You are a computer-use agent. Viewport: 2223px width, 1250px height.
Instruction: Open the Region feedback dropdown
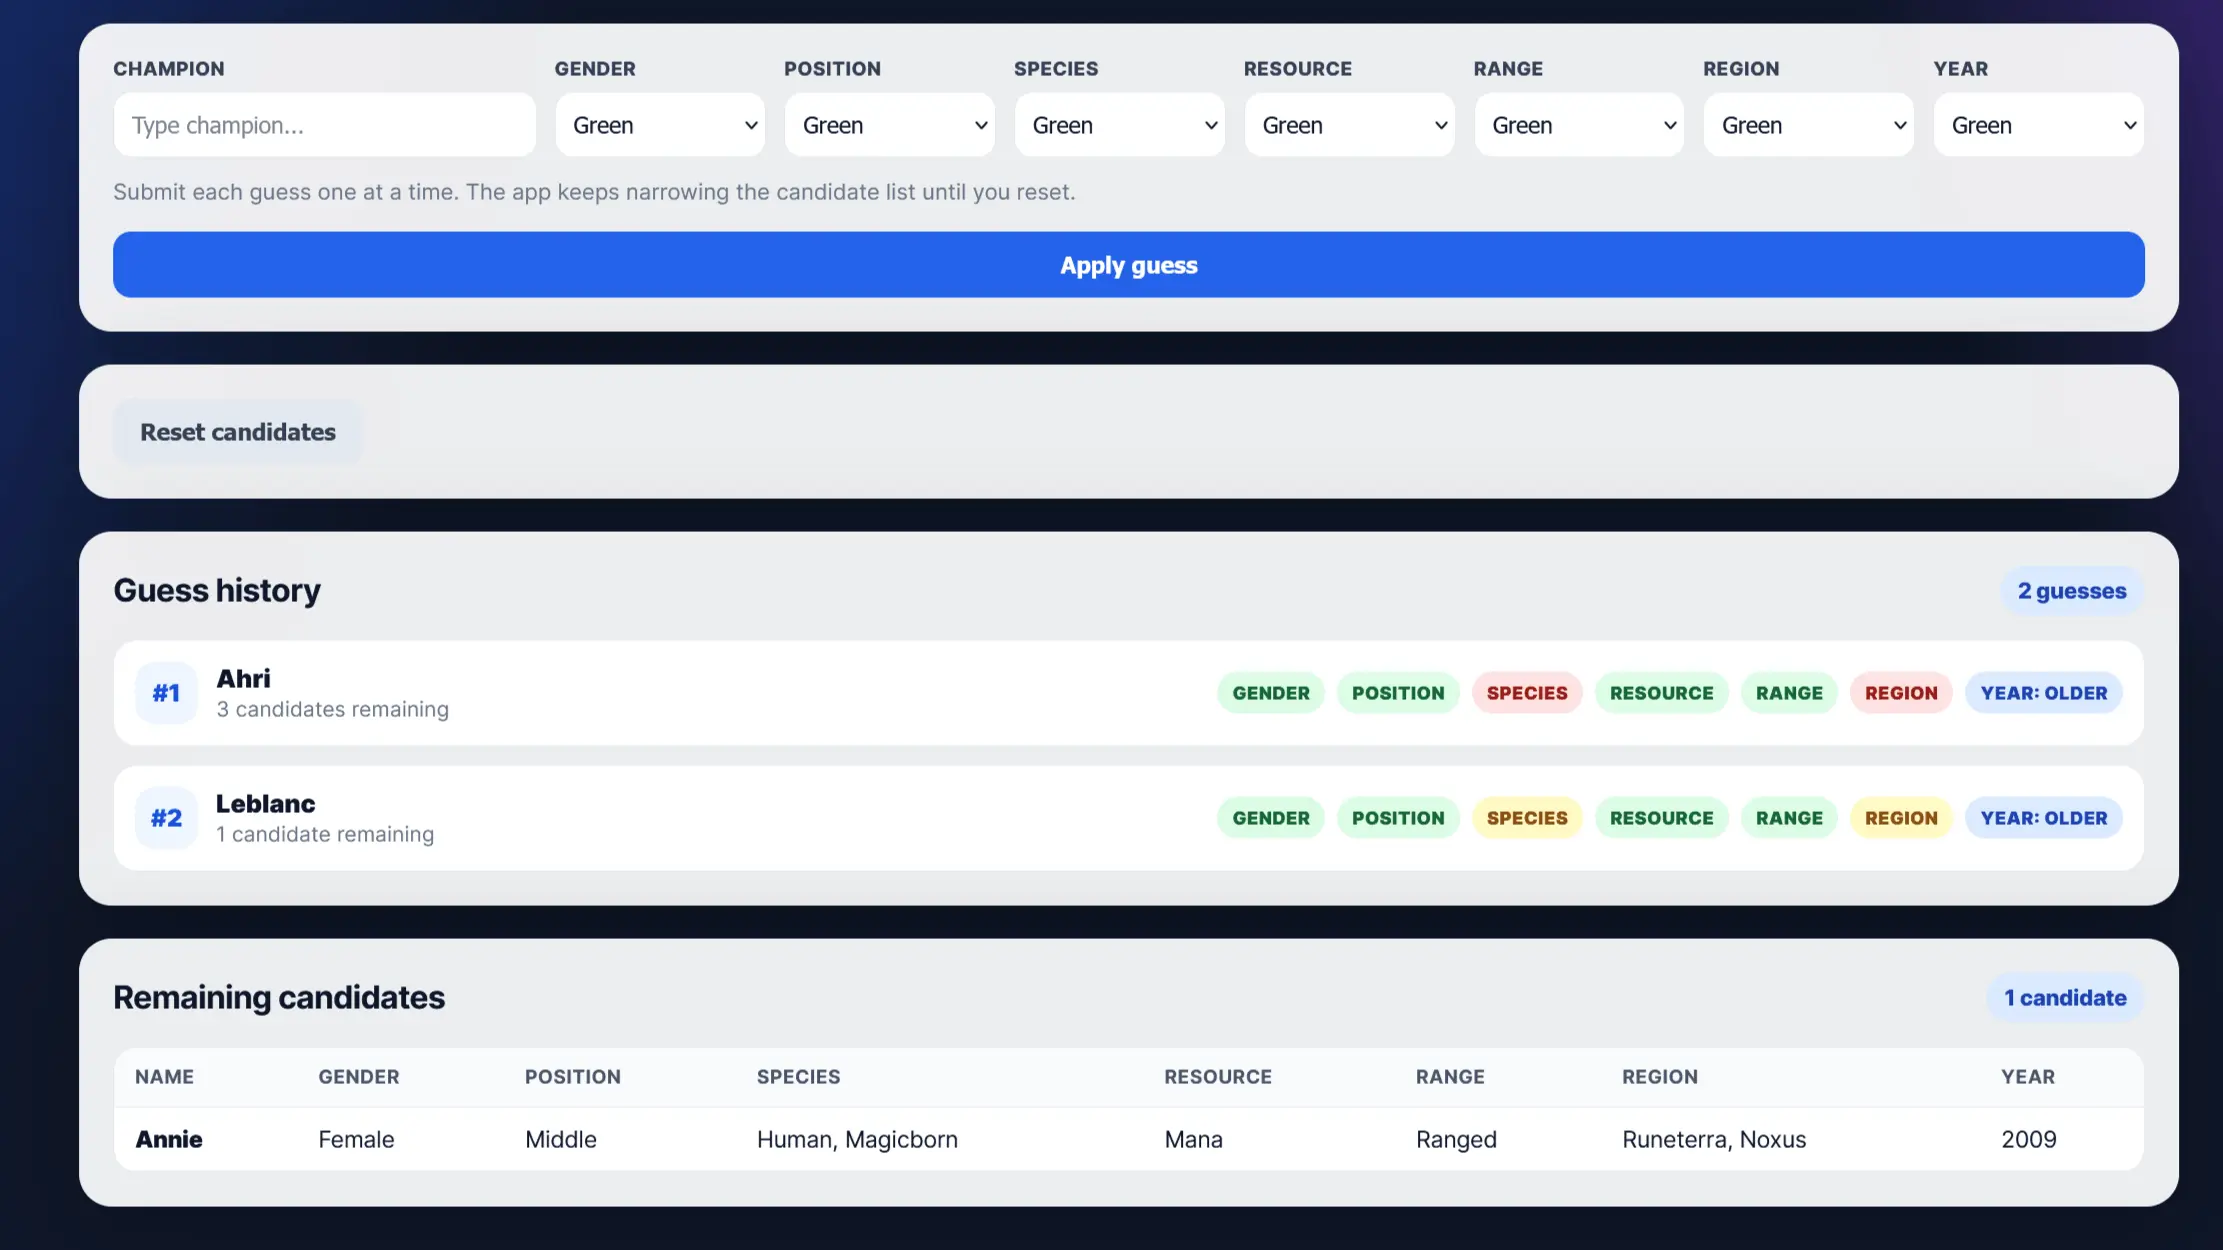coord(1809,125)
